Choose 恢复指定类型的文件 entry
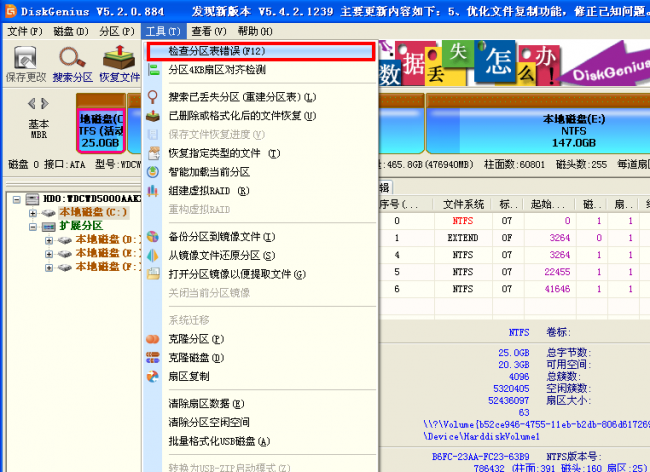 coord(261,153)
